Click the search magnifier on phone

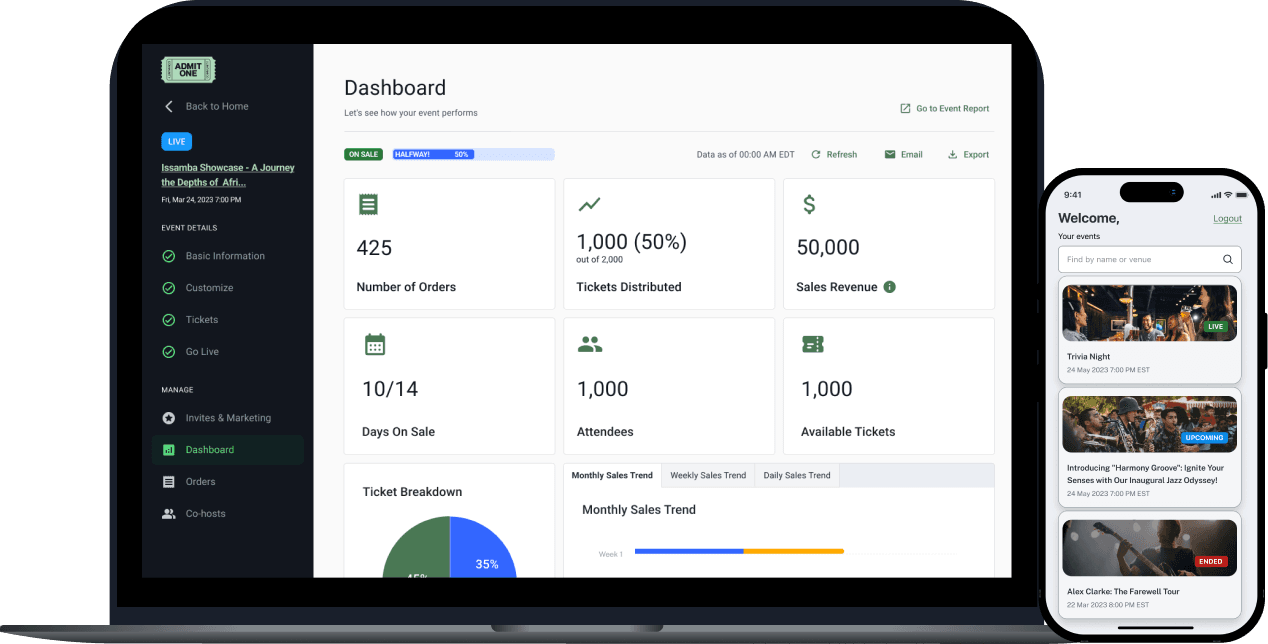point(1228,259)
